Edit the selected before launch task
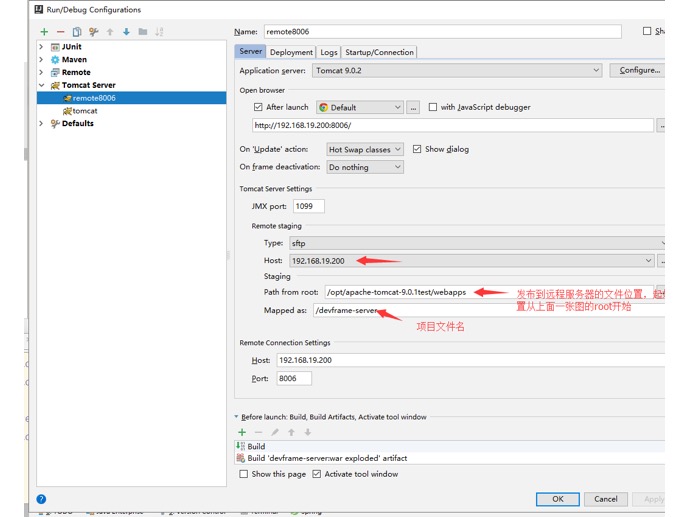 tap(275, 432)
